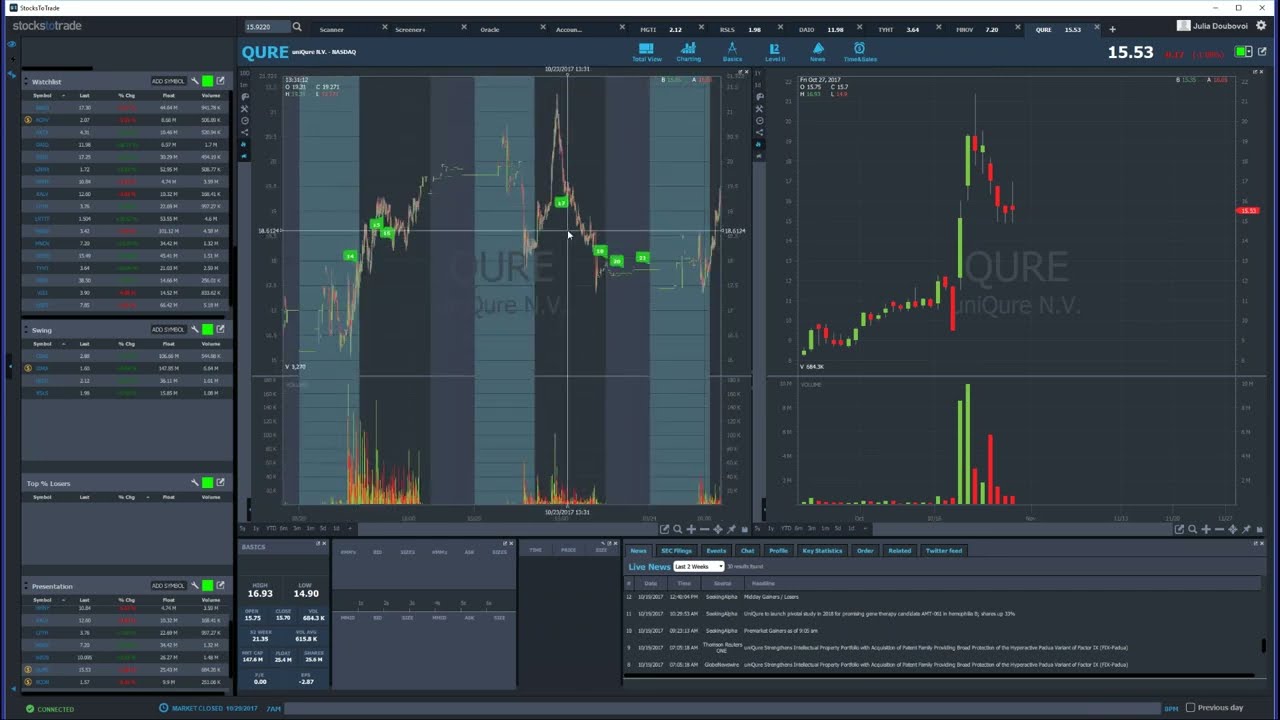
Task: Open the SEC Filings tab
Action: [676, 550]
